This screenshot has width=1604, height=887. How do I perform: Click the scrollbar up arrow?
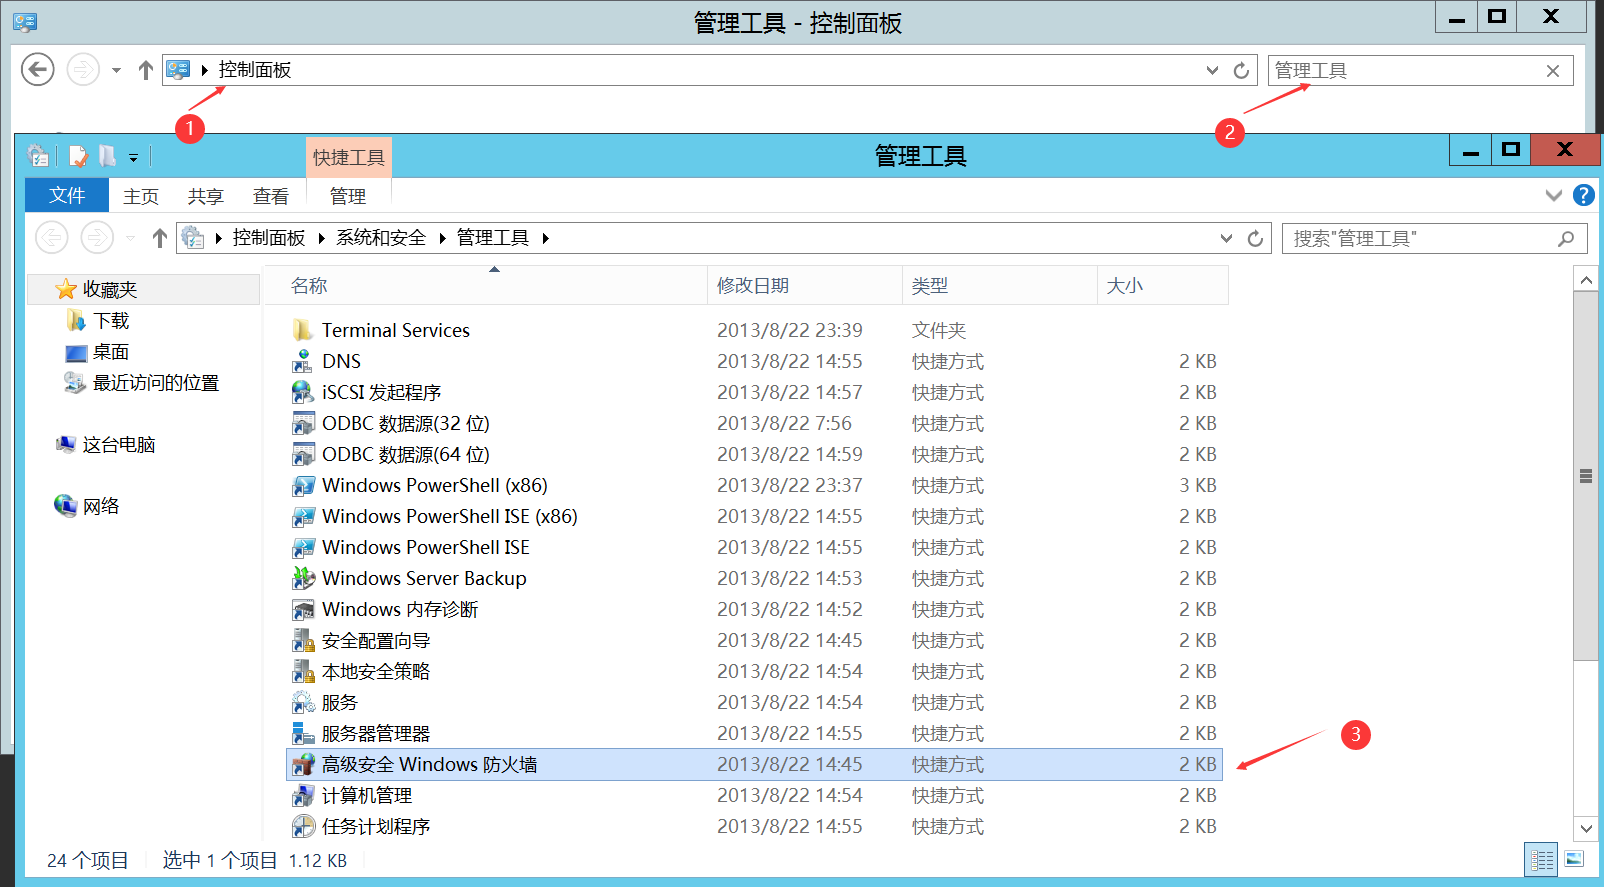(1586, 280)
